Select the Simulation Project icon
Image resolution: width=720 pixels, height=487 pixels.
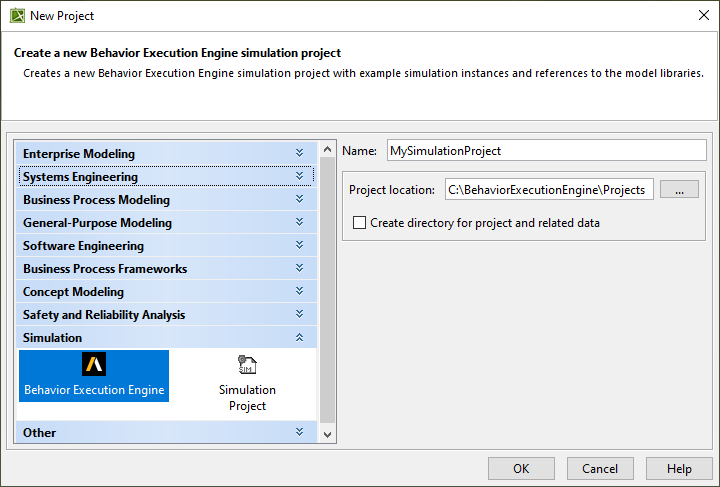247,381
